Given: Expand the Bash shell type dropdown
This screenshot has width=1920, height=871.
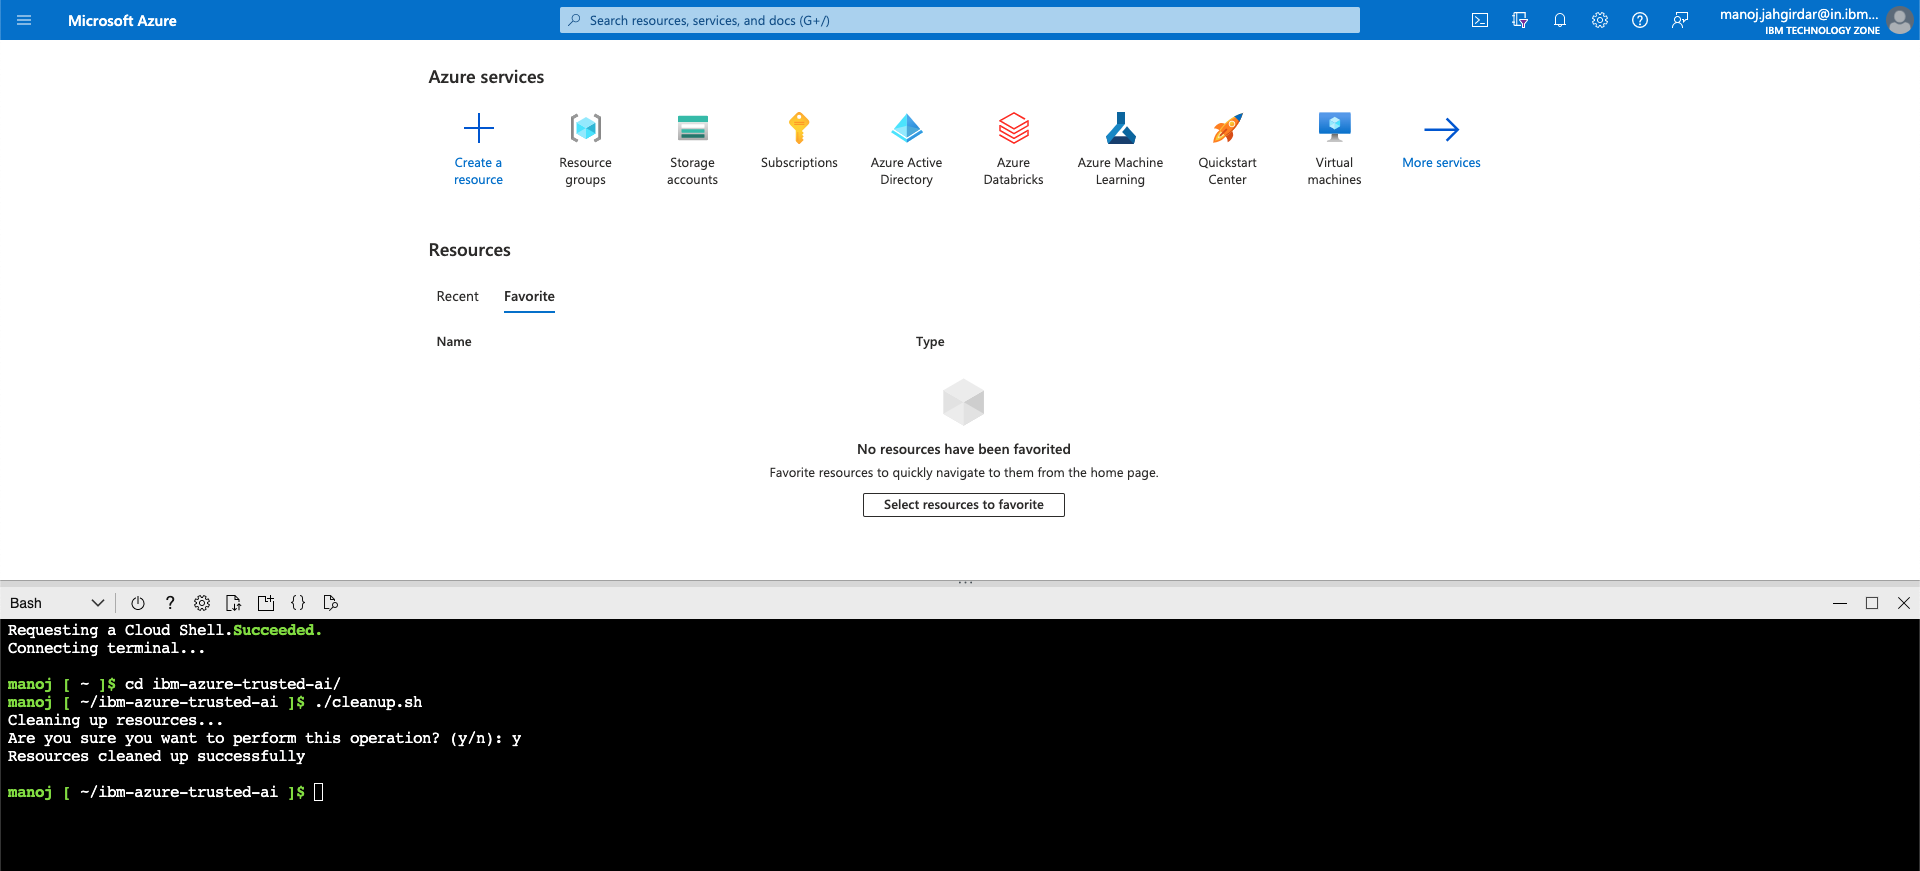Looking at the screenshot, I should pos(57,603).
